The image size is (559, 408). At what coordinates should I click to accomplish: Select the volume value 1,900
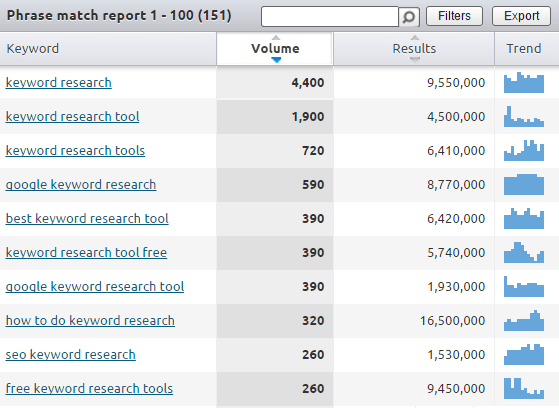(308, 117)
